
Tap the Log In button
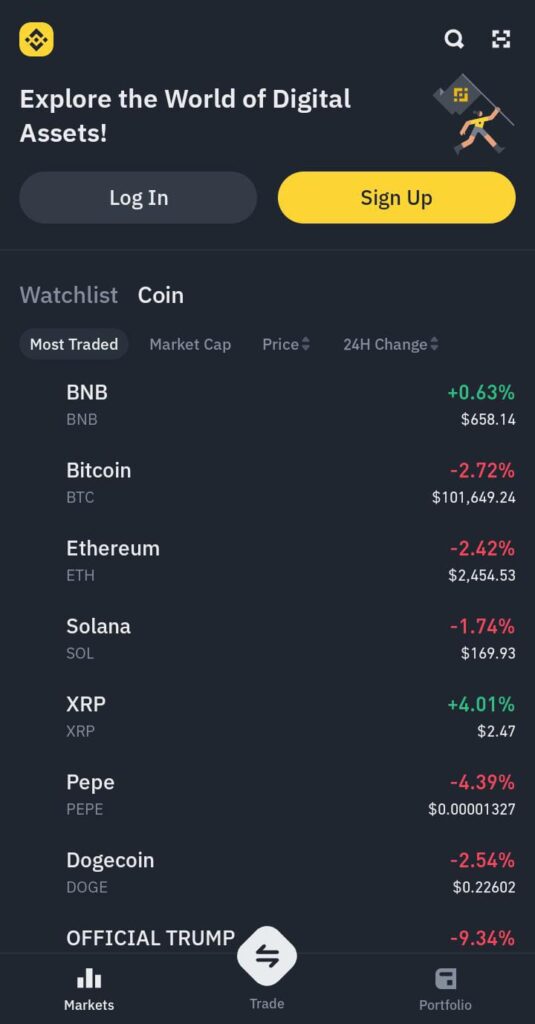pyautogui.click(x=138, y=197)
